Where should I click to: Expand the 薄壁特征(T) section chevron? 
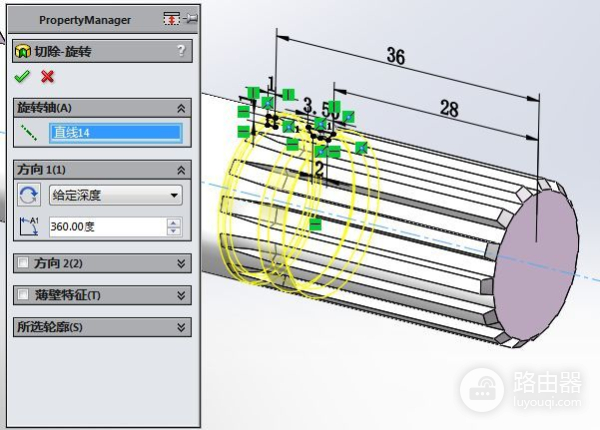pyautogui.click(x=181, y=295)
